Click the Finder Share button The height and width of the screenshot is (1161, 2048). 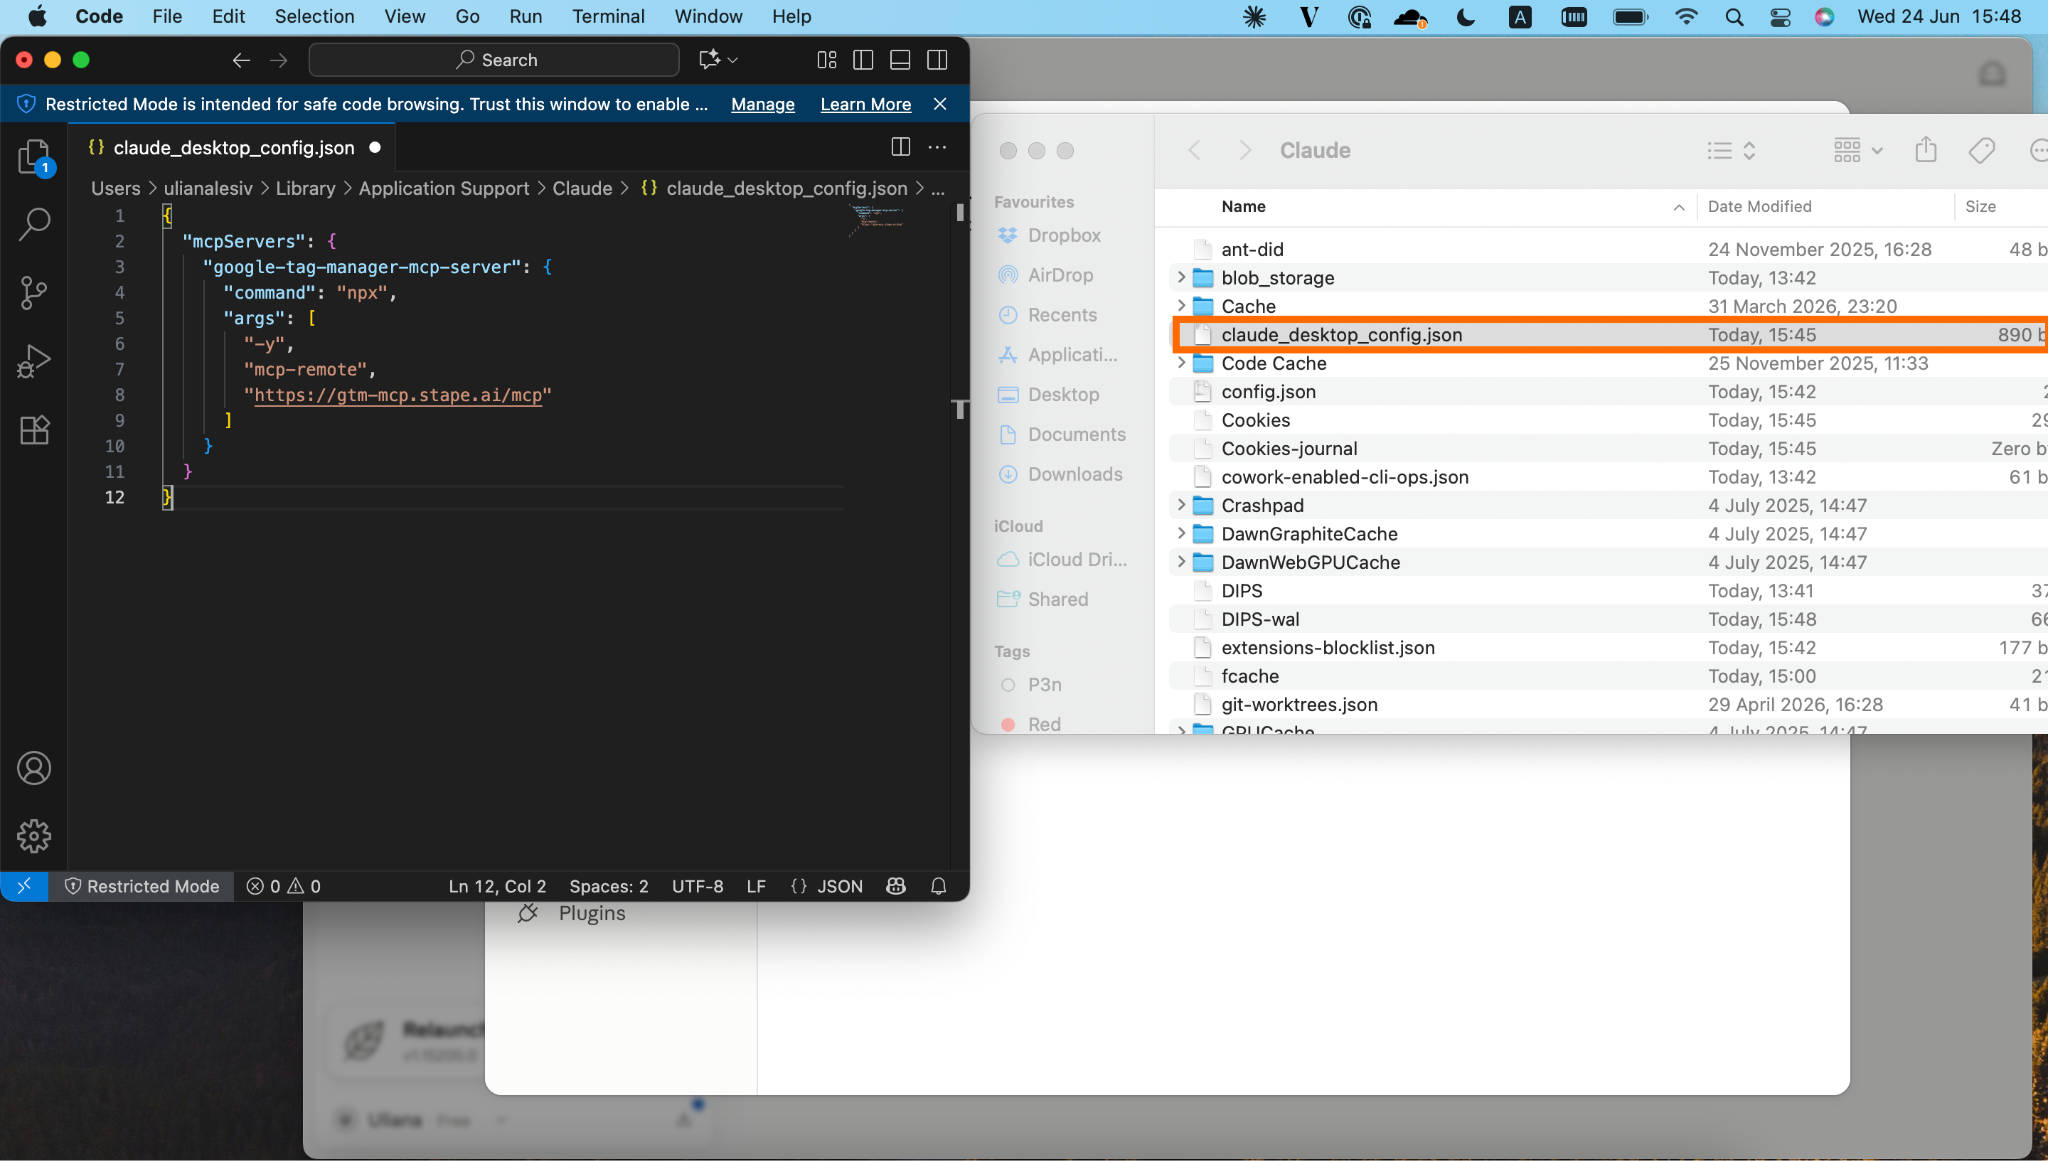click(x=1926, y=150)
